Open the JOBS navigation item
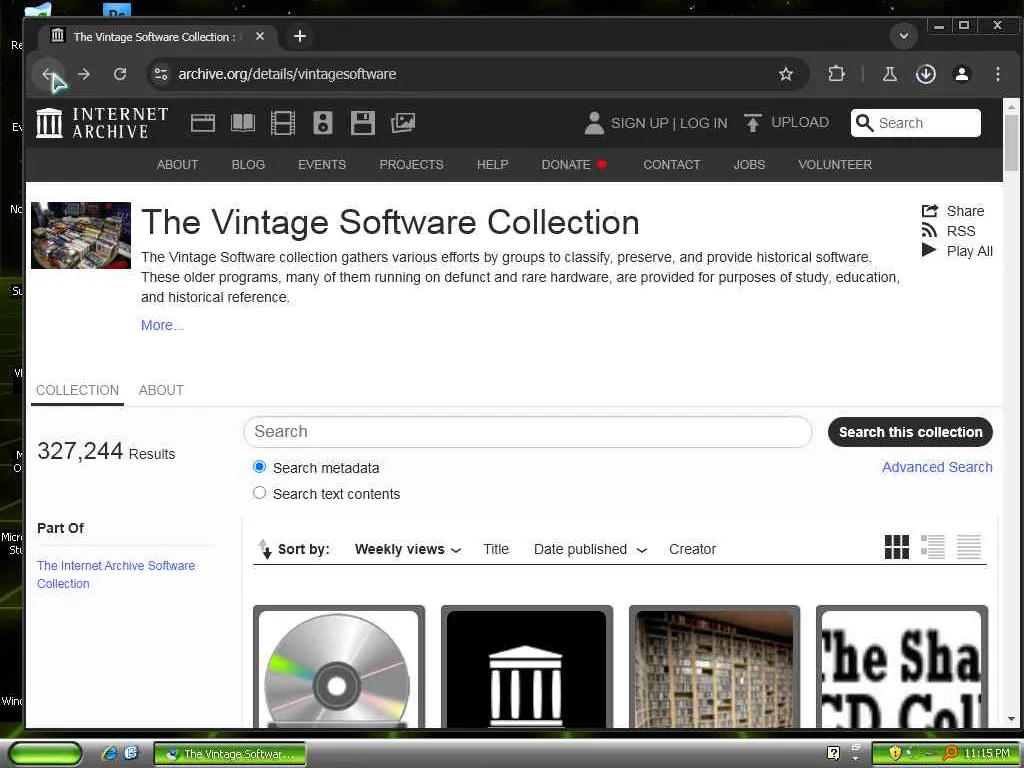This screenshot has width=1024, height=768. click(x=749, y=165)
